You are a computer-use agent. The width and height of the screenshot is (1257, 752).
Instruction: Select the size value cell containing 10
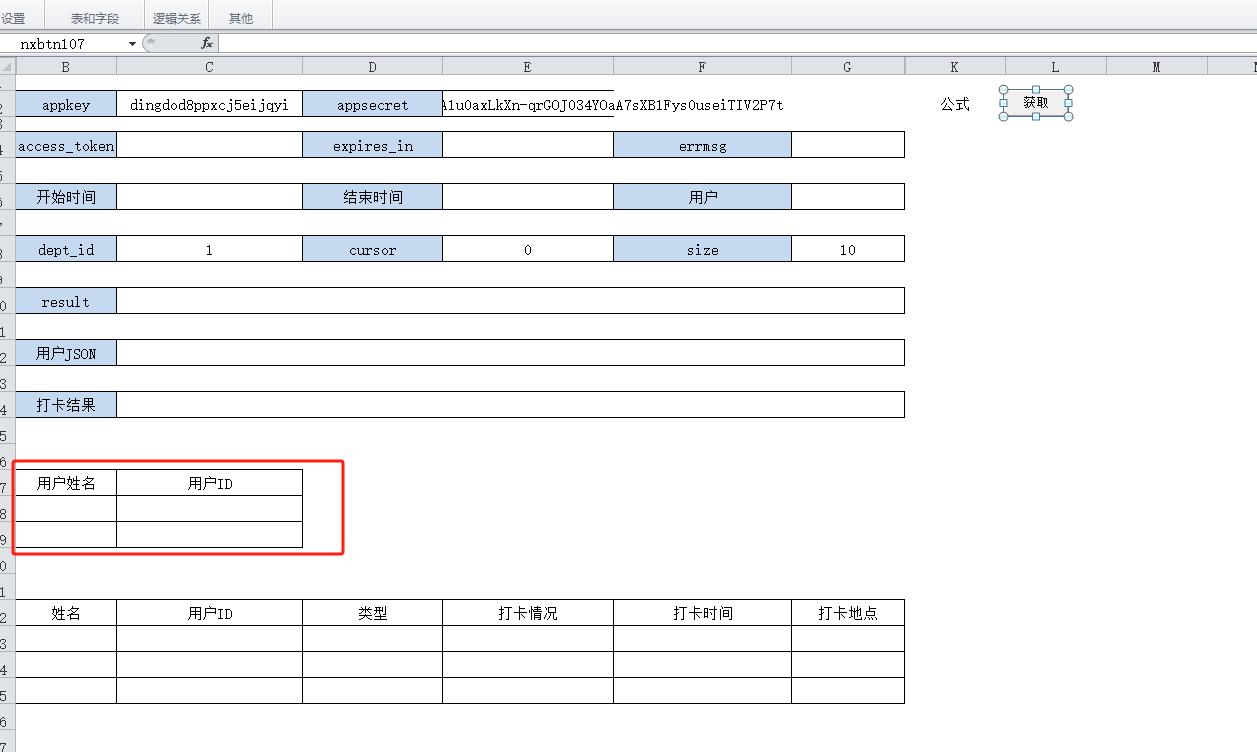[x=847, y=250]
